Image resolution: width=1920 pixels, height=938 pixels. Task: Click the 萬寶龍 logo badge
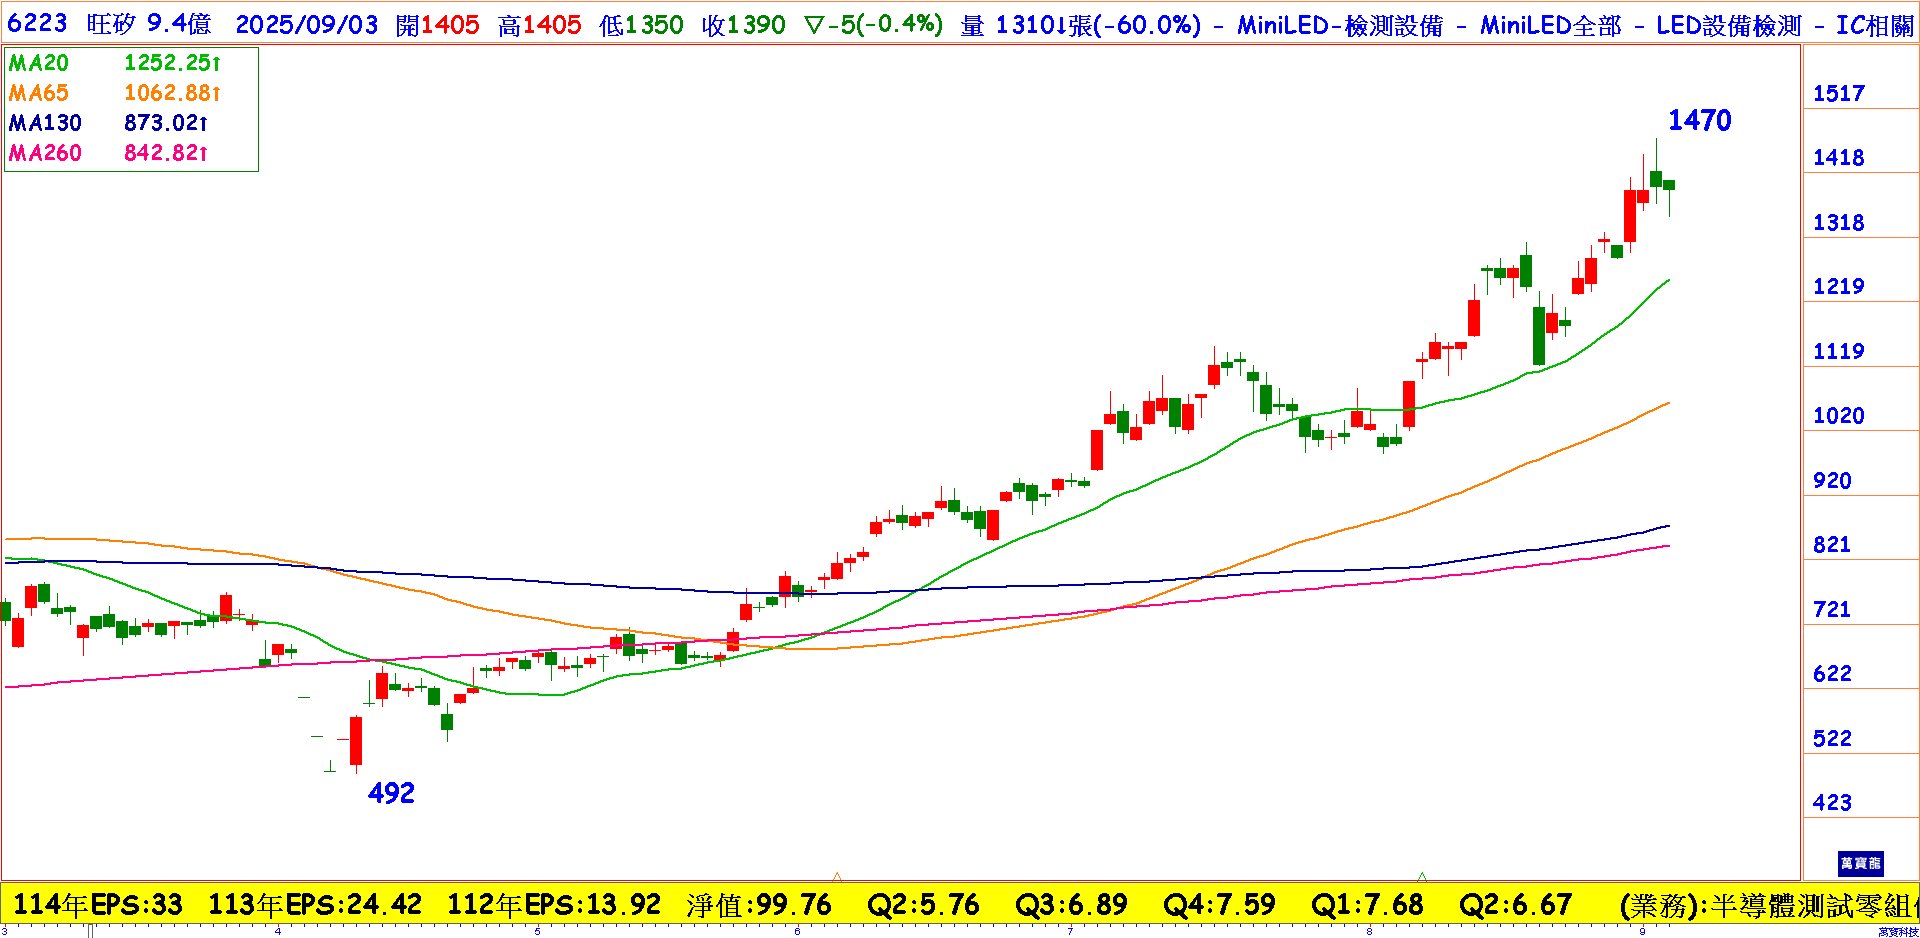1860,863
